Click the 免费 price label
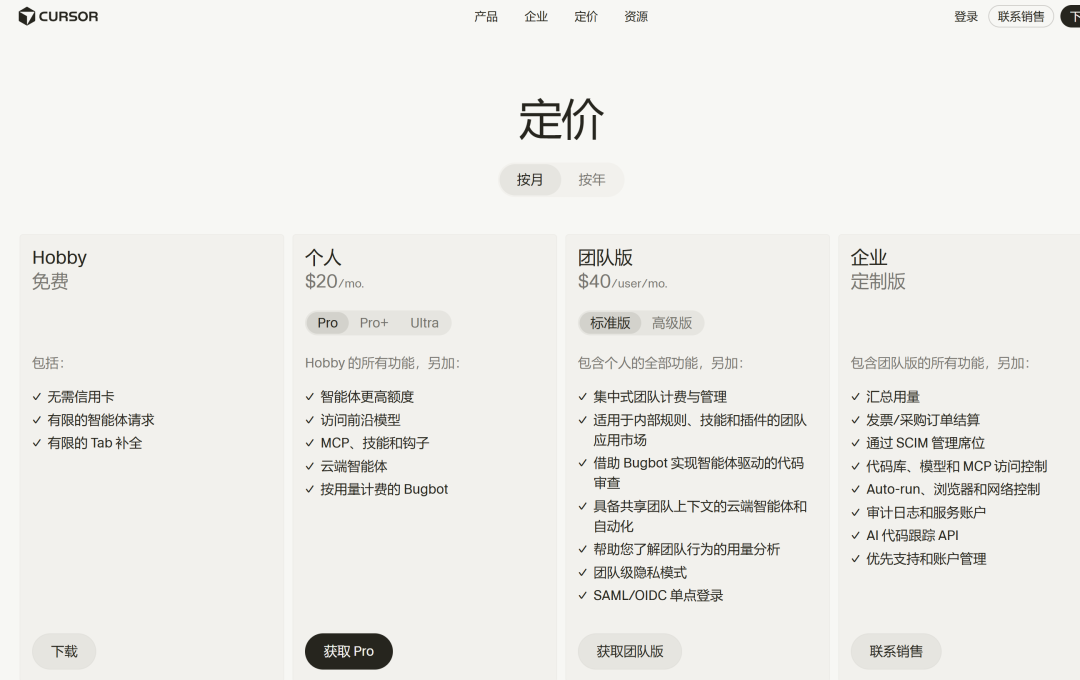 (x=50, y=282)
